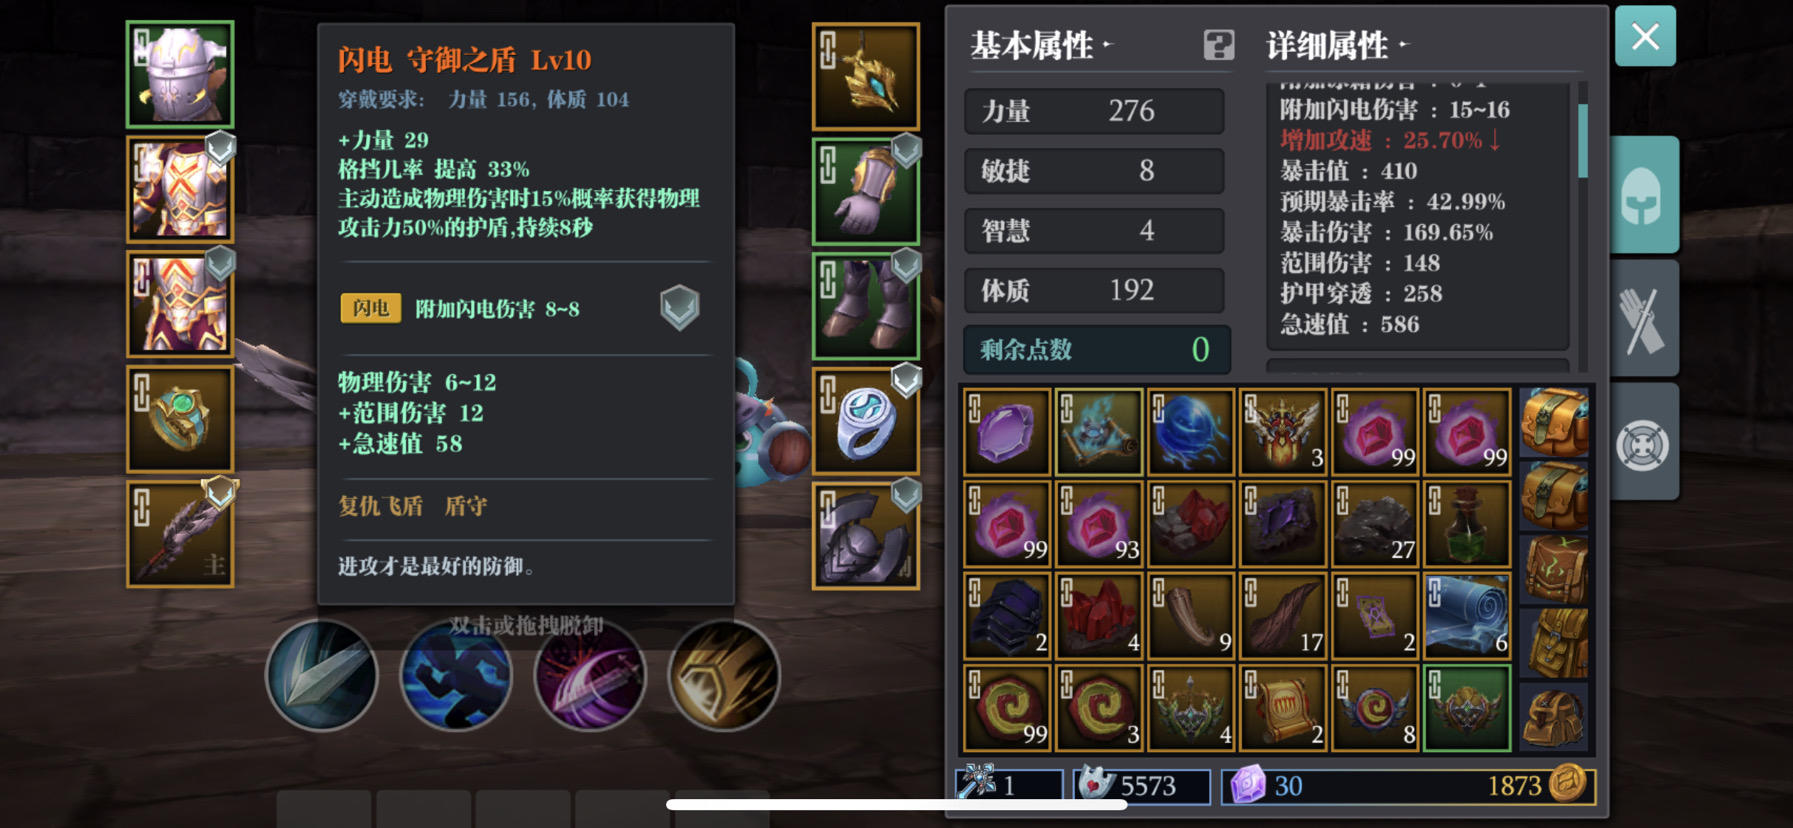Close the character panel with X
Viewport: 1793px width, 828px height.
coord(1645,37)
